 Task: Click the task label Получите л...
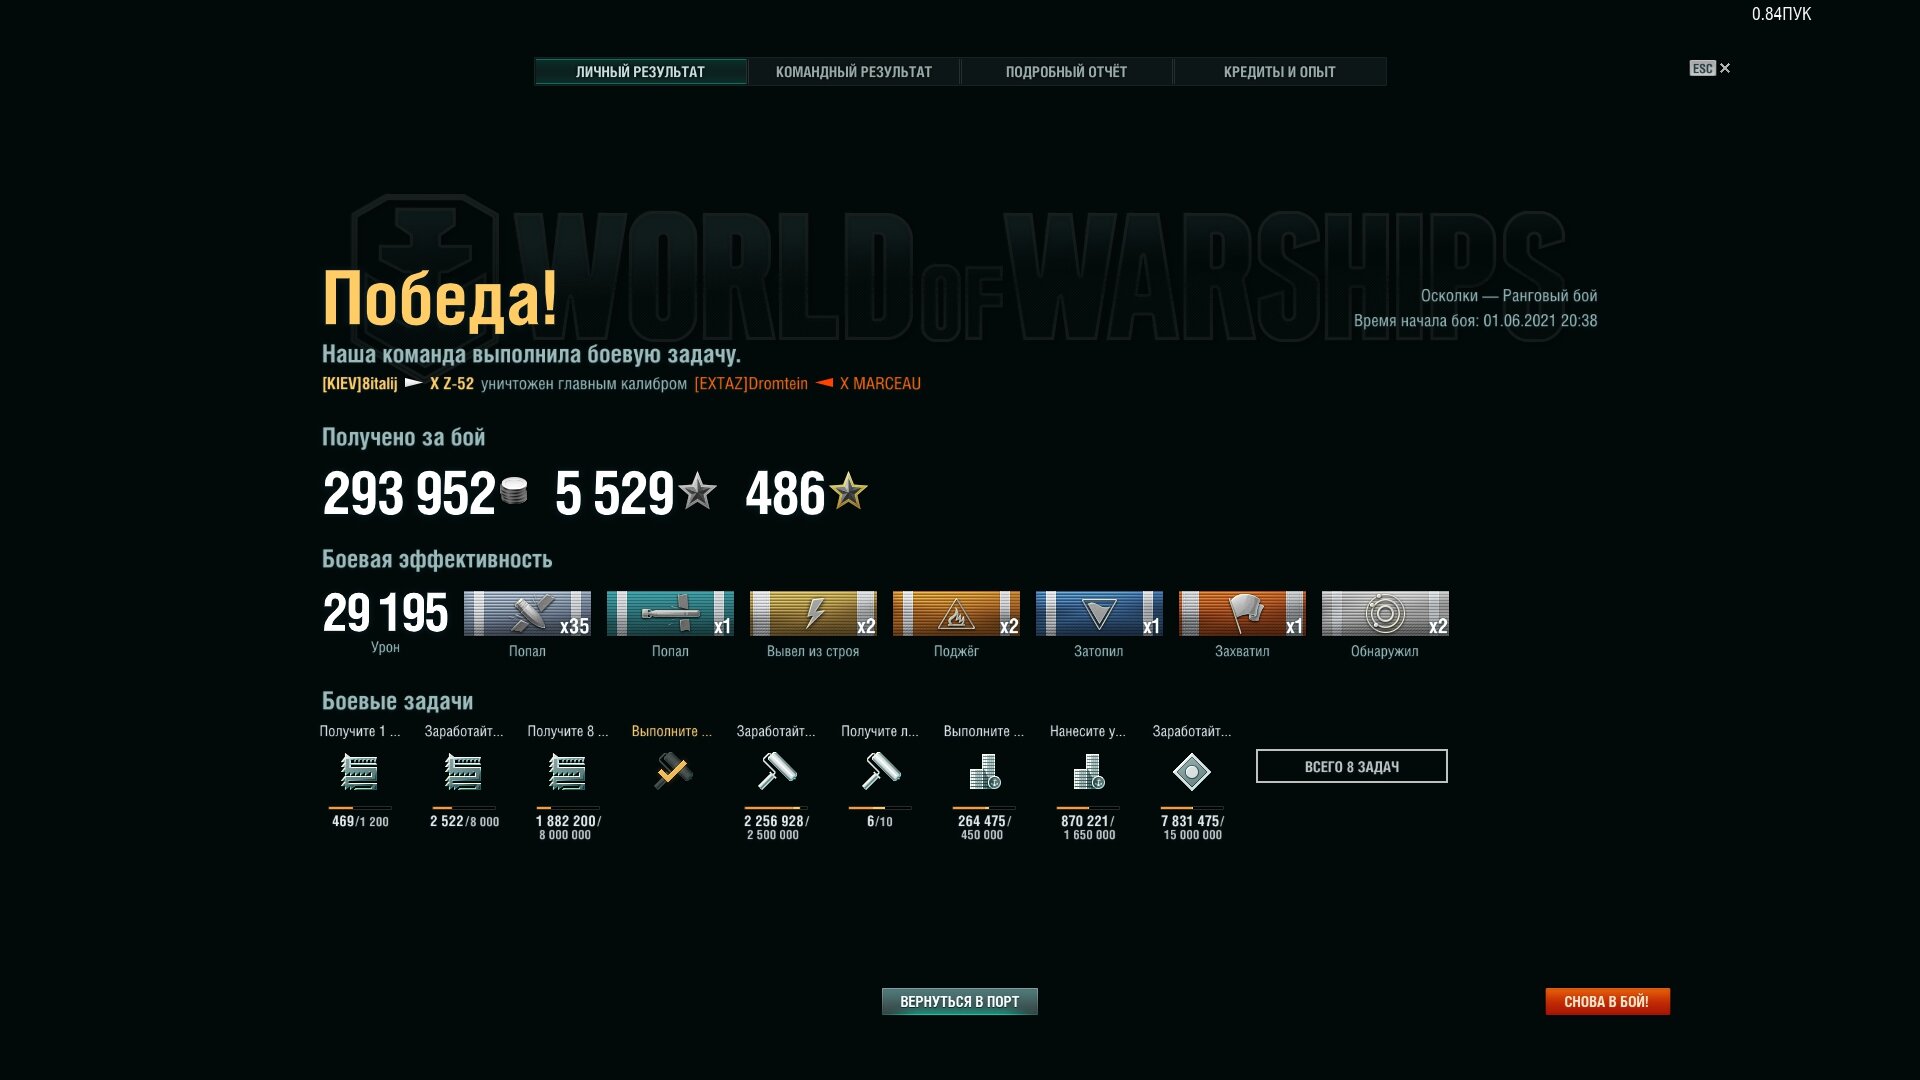(x=879, y=731)
